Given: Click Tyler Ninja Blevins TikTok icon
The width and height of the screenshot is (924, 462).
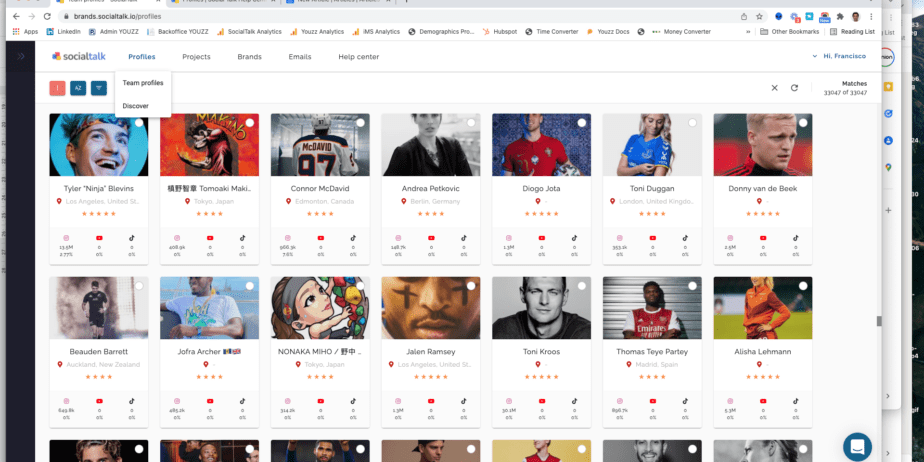Looking at the screenshot, I should click(x=131, y=238).
